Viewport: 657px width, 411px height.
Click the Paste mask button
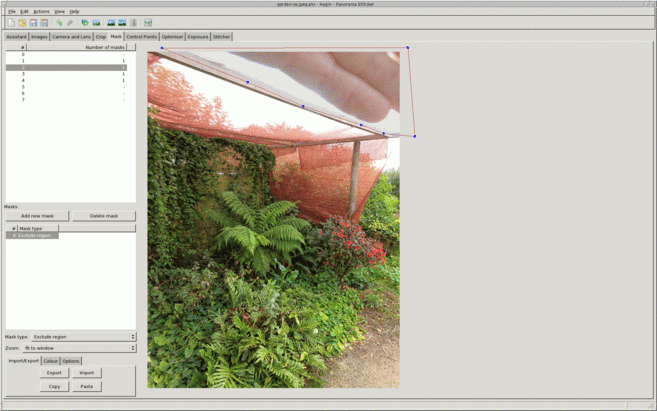point(87,387)
